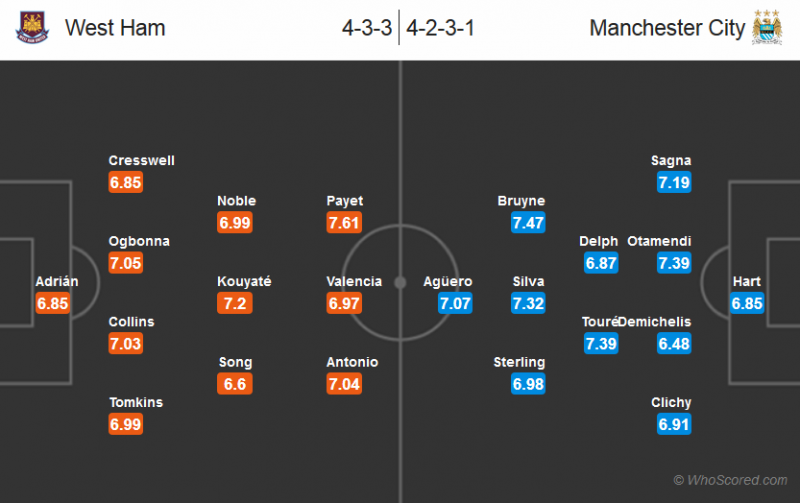Viewport: 800px width, 503px height.
Task: Select the Manchester City team name
Action: pos(667,28)
